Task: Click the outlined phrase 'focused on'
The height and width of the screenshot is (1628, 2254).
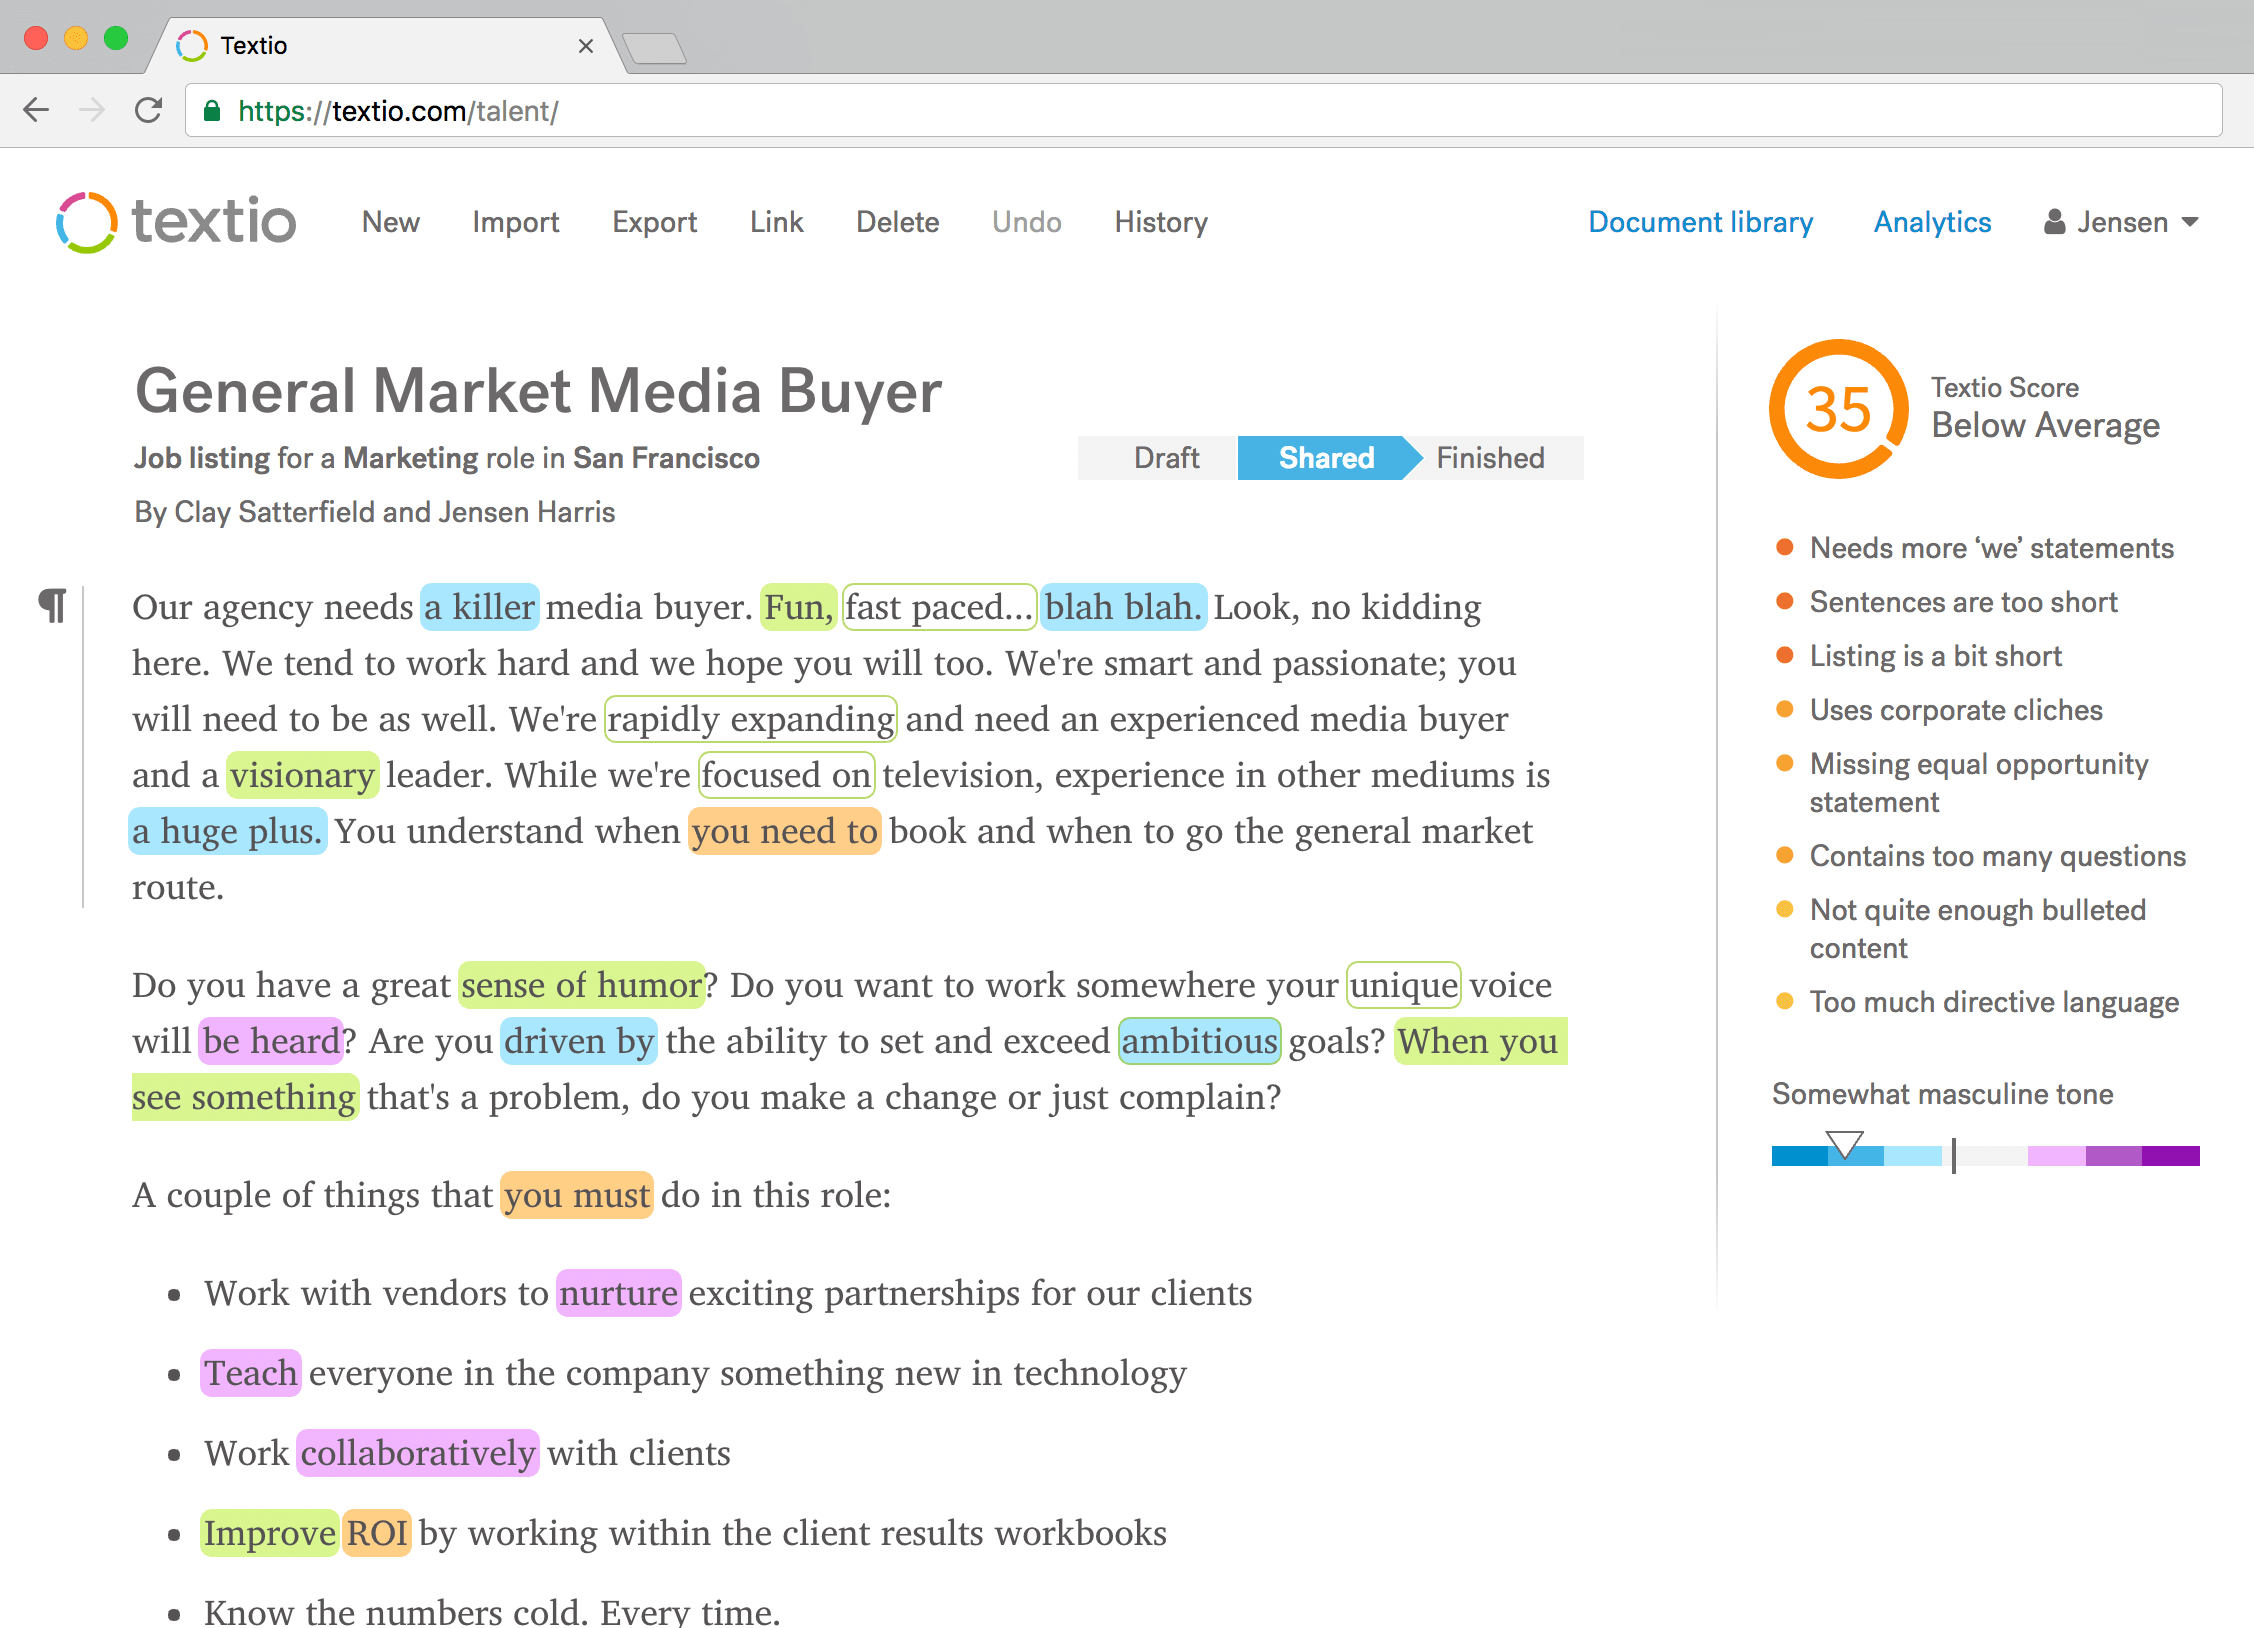Action: pos(787,775)
